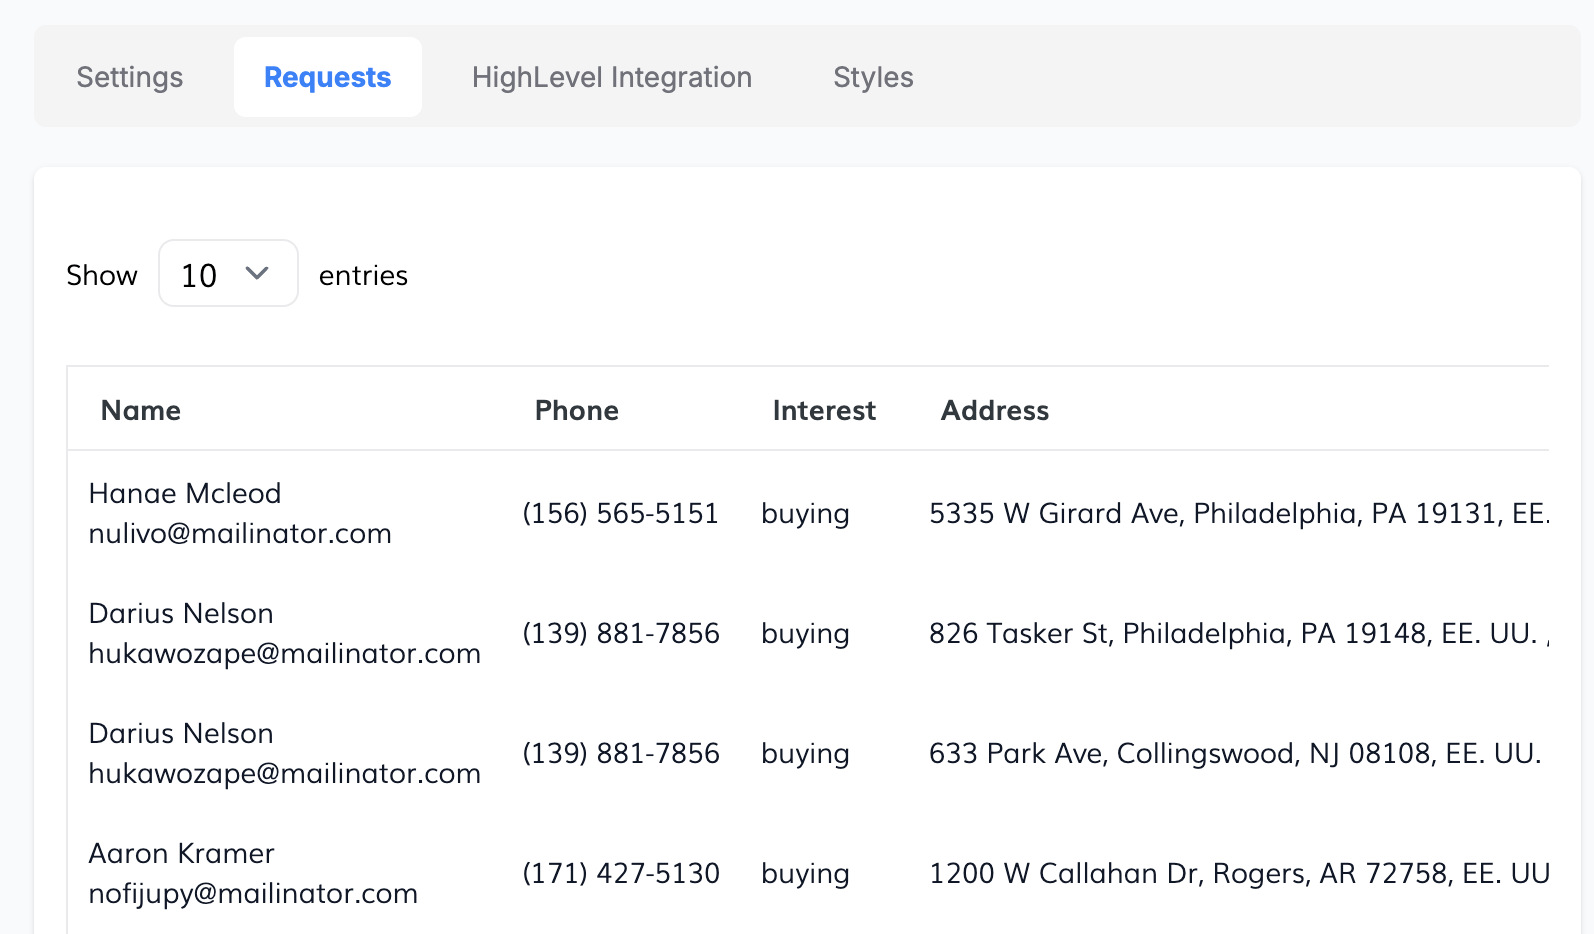Click the nofijupy@mailinator.com email
Screen dimensions: 1594x934
253,893
